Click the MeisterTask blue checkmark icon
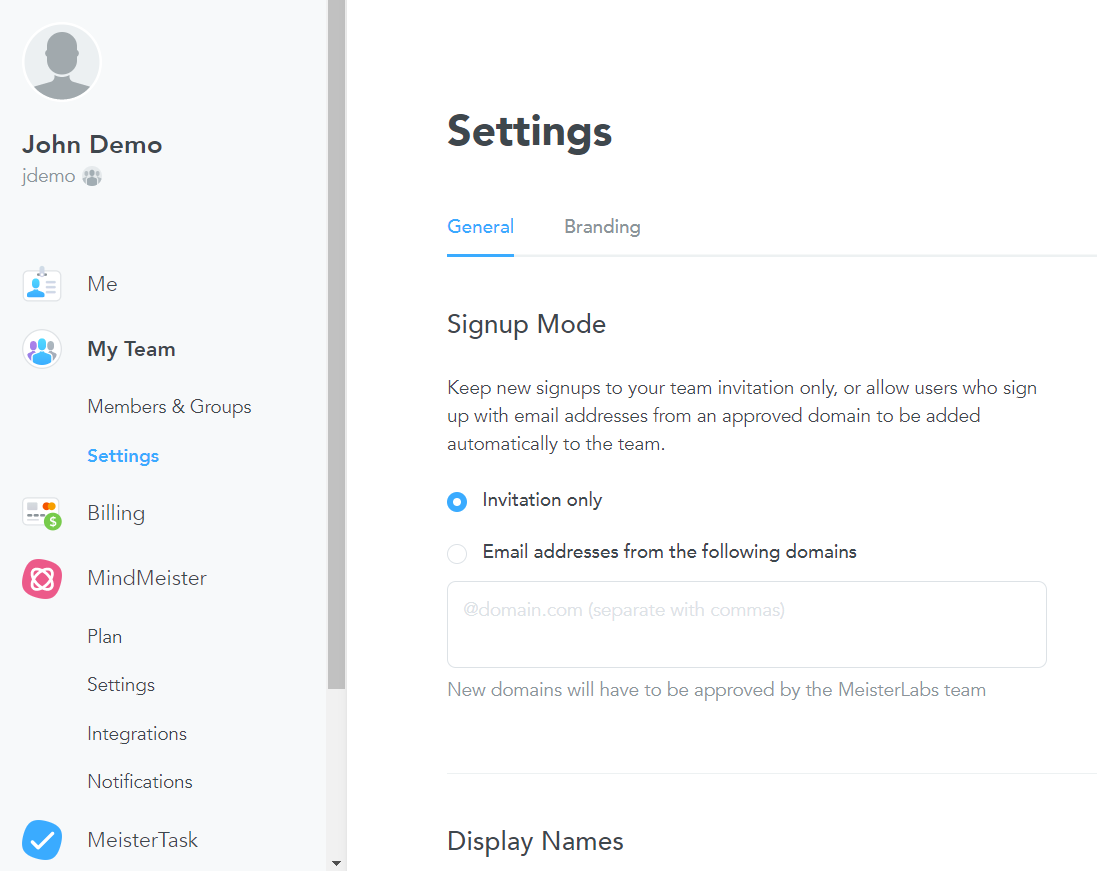This screenshot has height=871, width=1097. pos(42,840)
